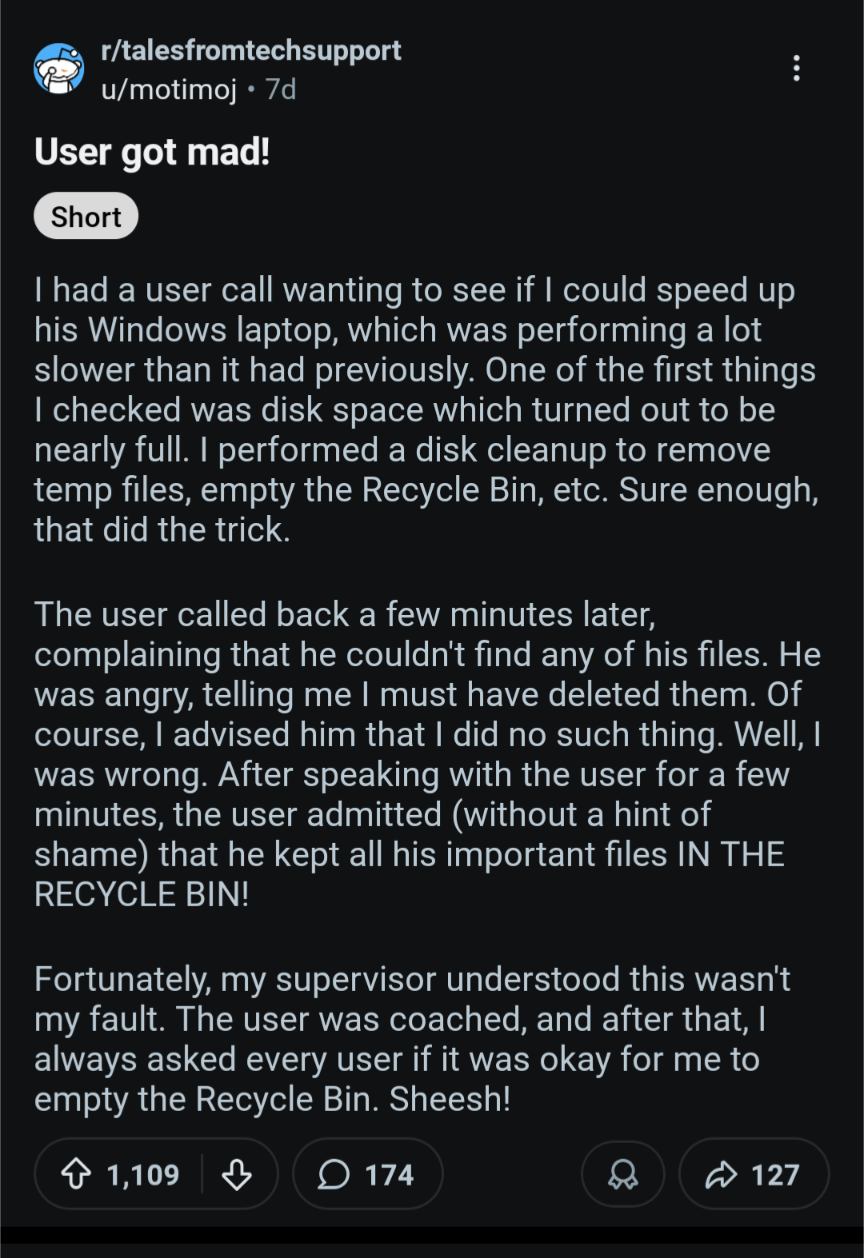Viewport: 864px width, 1258px height.
Task: Tap the paragraph mentioning "IN THE RECYCLE BIN!"
Action: click(420, 755)
